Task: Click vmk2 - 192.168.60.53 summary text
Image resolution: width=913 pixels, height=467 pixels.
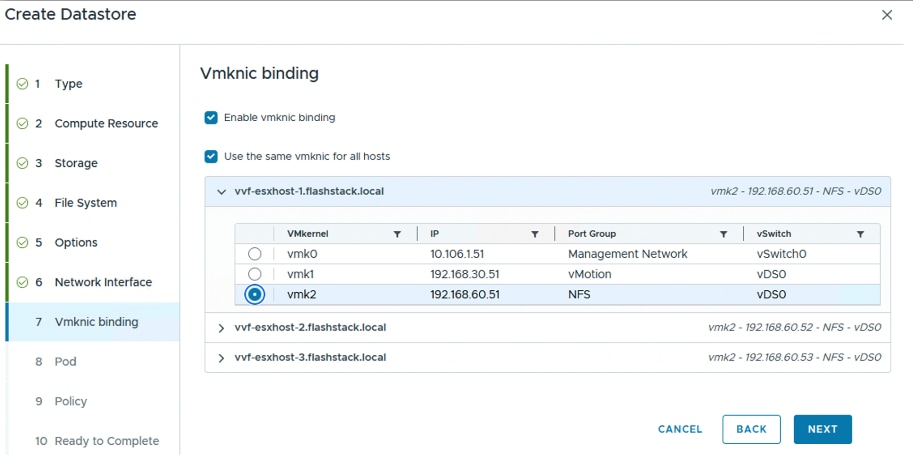Action: point(794,358)
